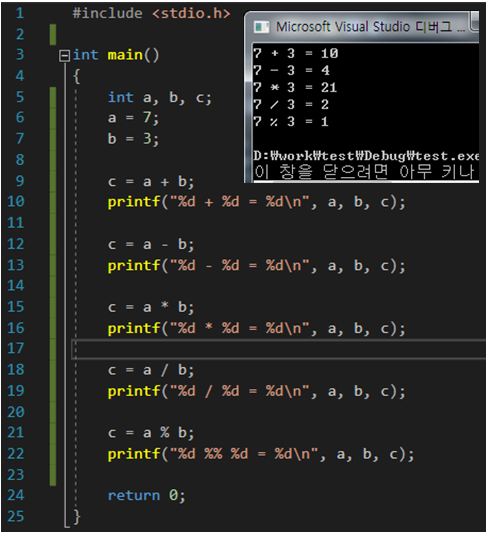Collapse the main() function outline box
487x533 pixels.
click(x=64, y=55)
